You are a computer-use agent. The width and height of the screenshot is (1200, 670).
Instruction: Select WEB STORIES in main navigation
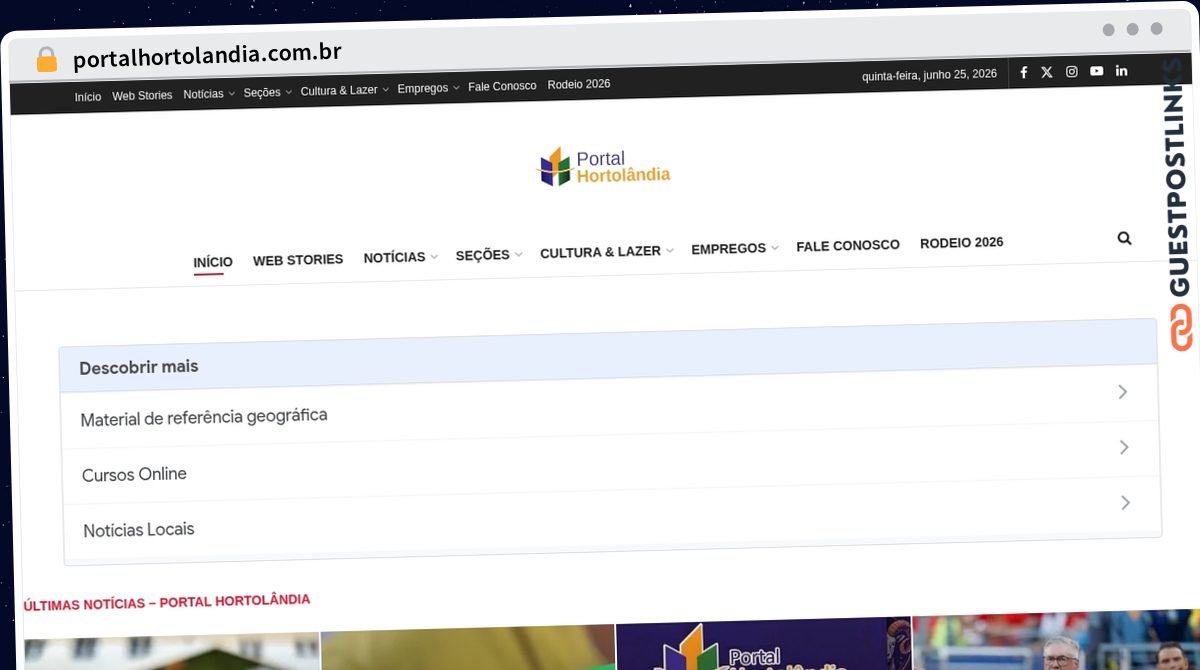tap(298, 260)
